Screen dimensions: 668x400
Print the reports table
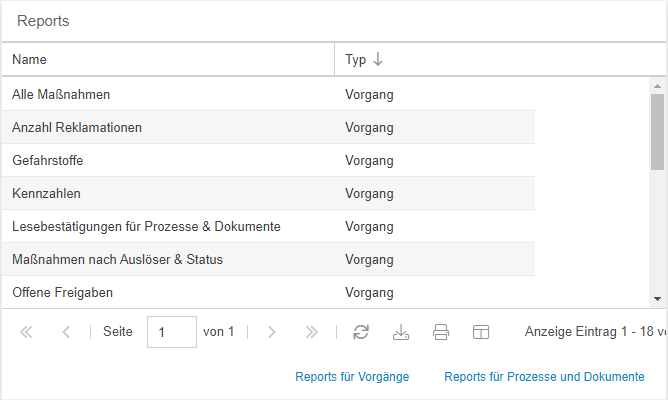(x=441, y=332)
